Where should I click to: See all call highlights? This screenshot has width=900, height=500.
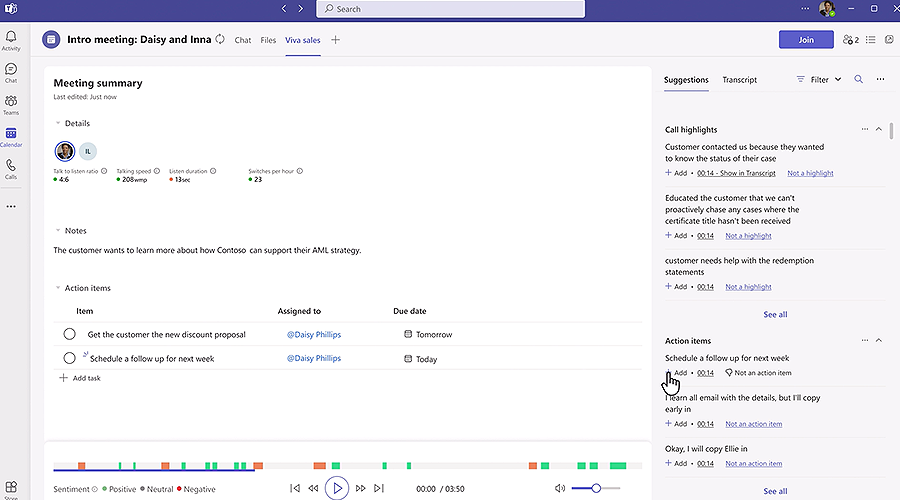[x=775, y=314]
